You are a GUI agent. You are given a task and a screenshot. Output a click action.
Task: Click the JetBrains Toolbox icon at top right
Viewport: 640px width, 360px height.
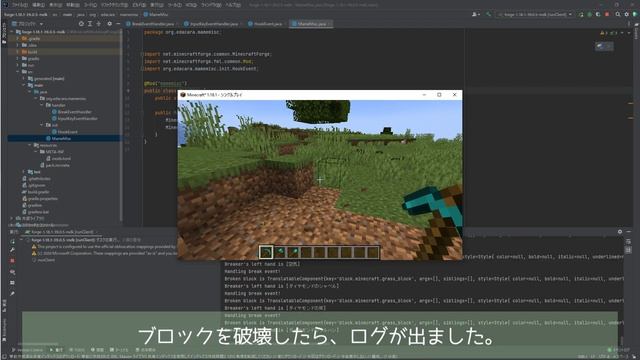635,14
